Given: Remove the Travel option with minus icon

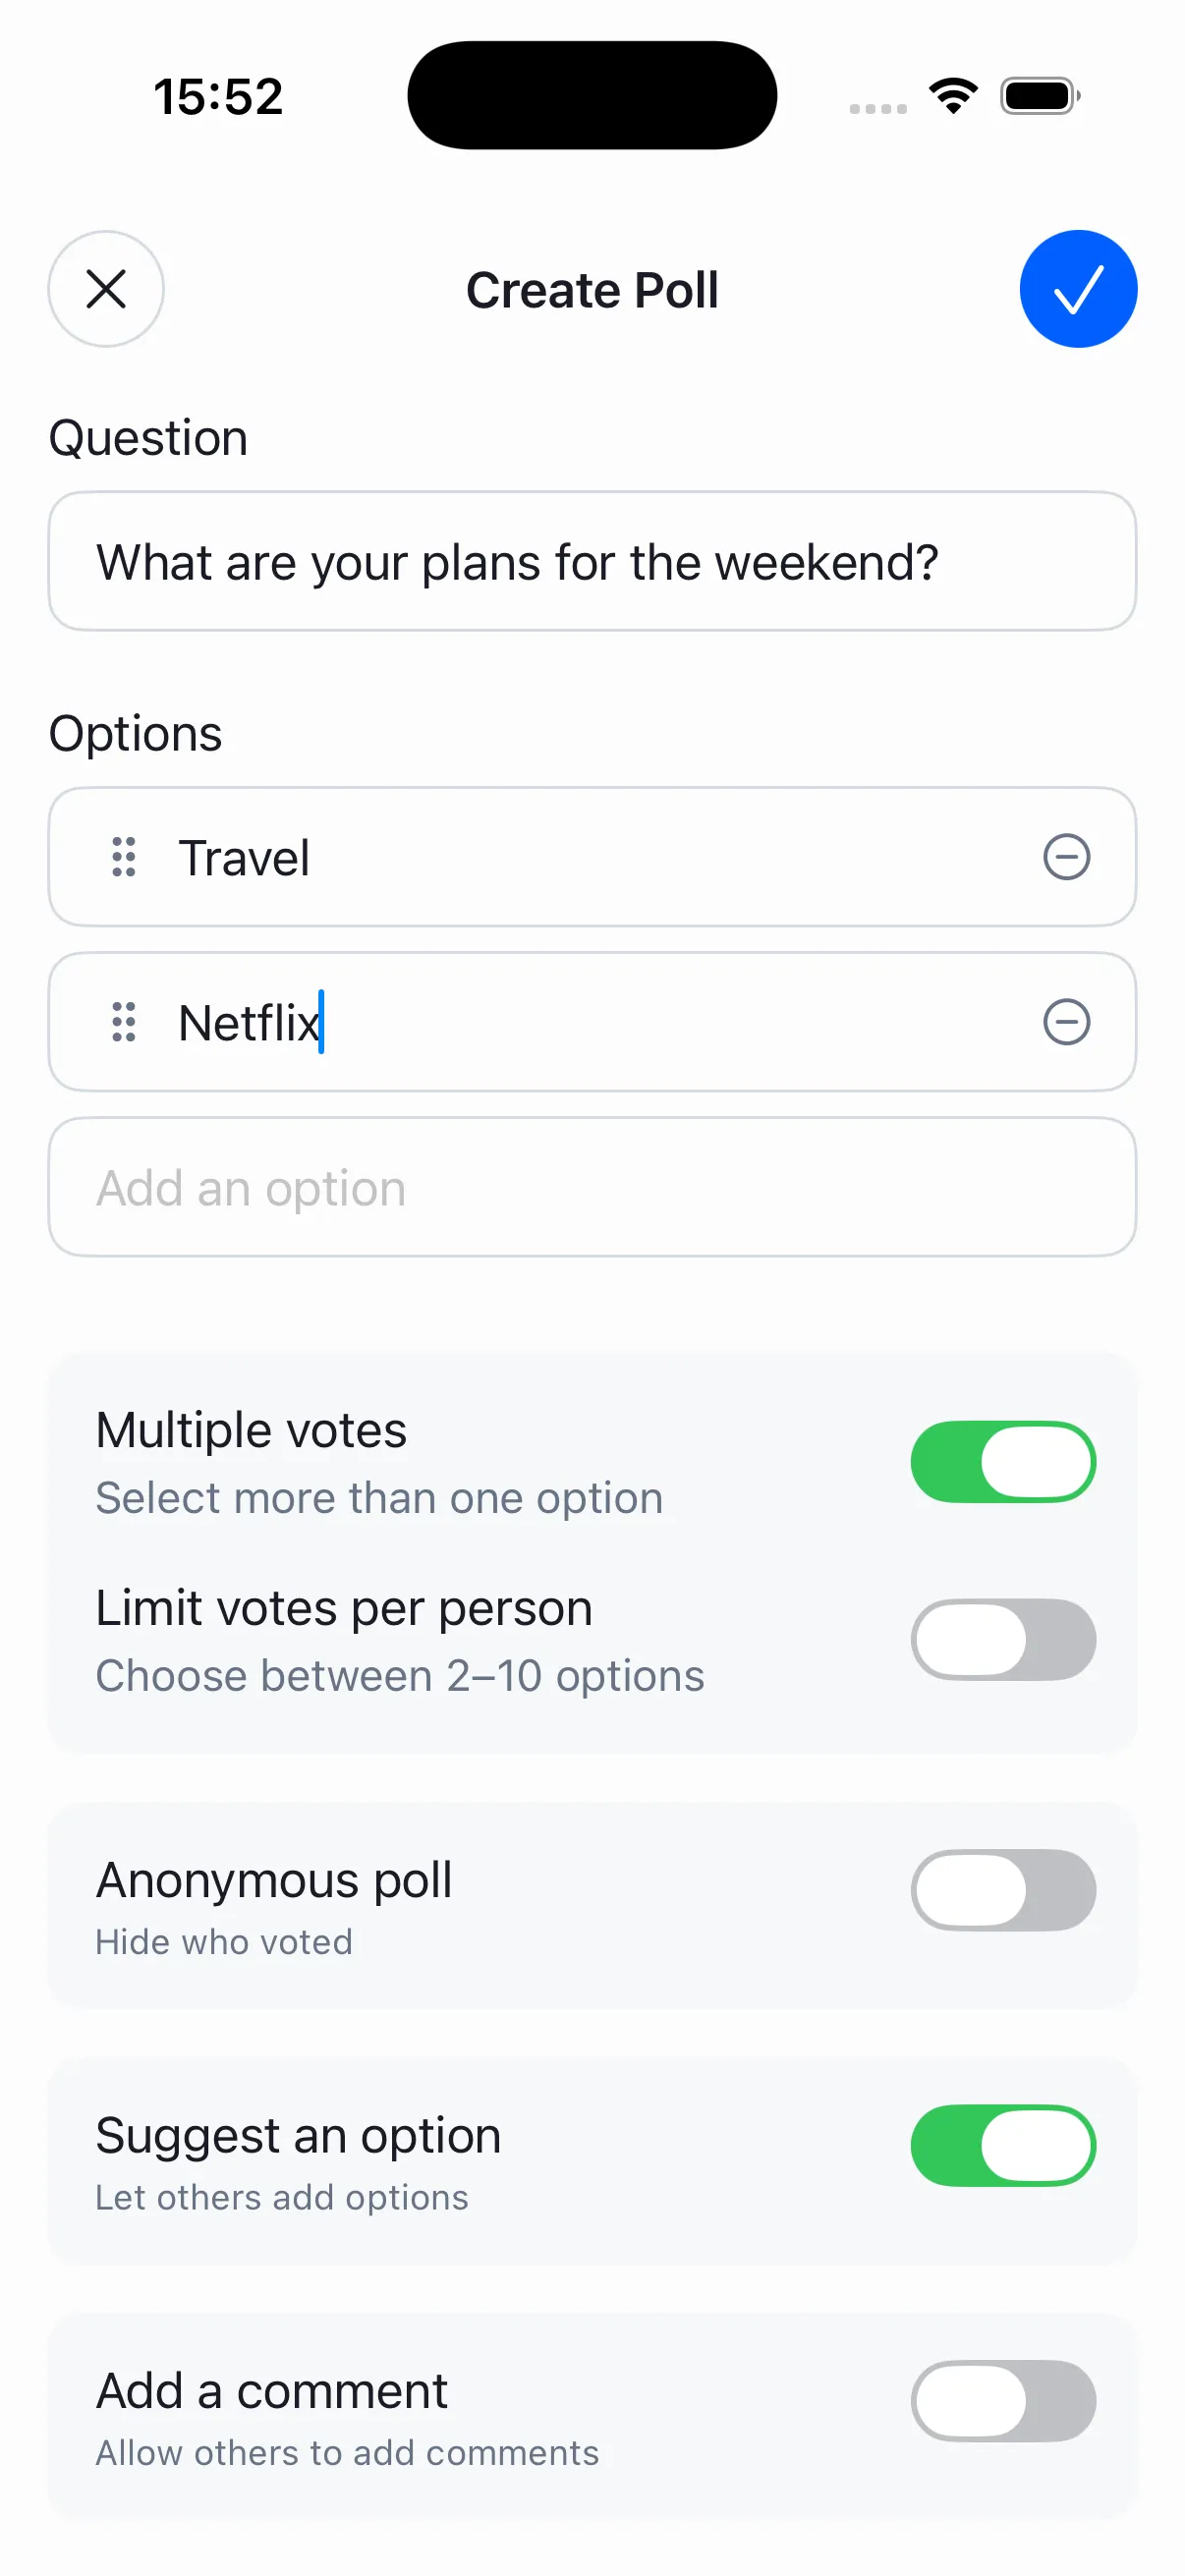Looking at the screenshot, I should tap(1066, 857).
